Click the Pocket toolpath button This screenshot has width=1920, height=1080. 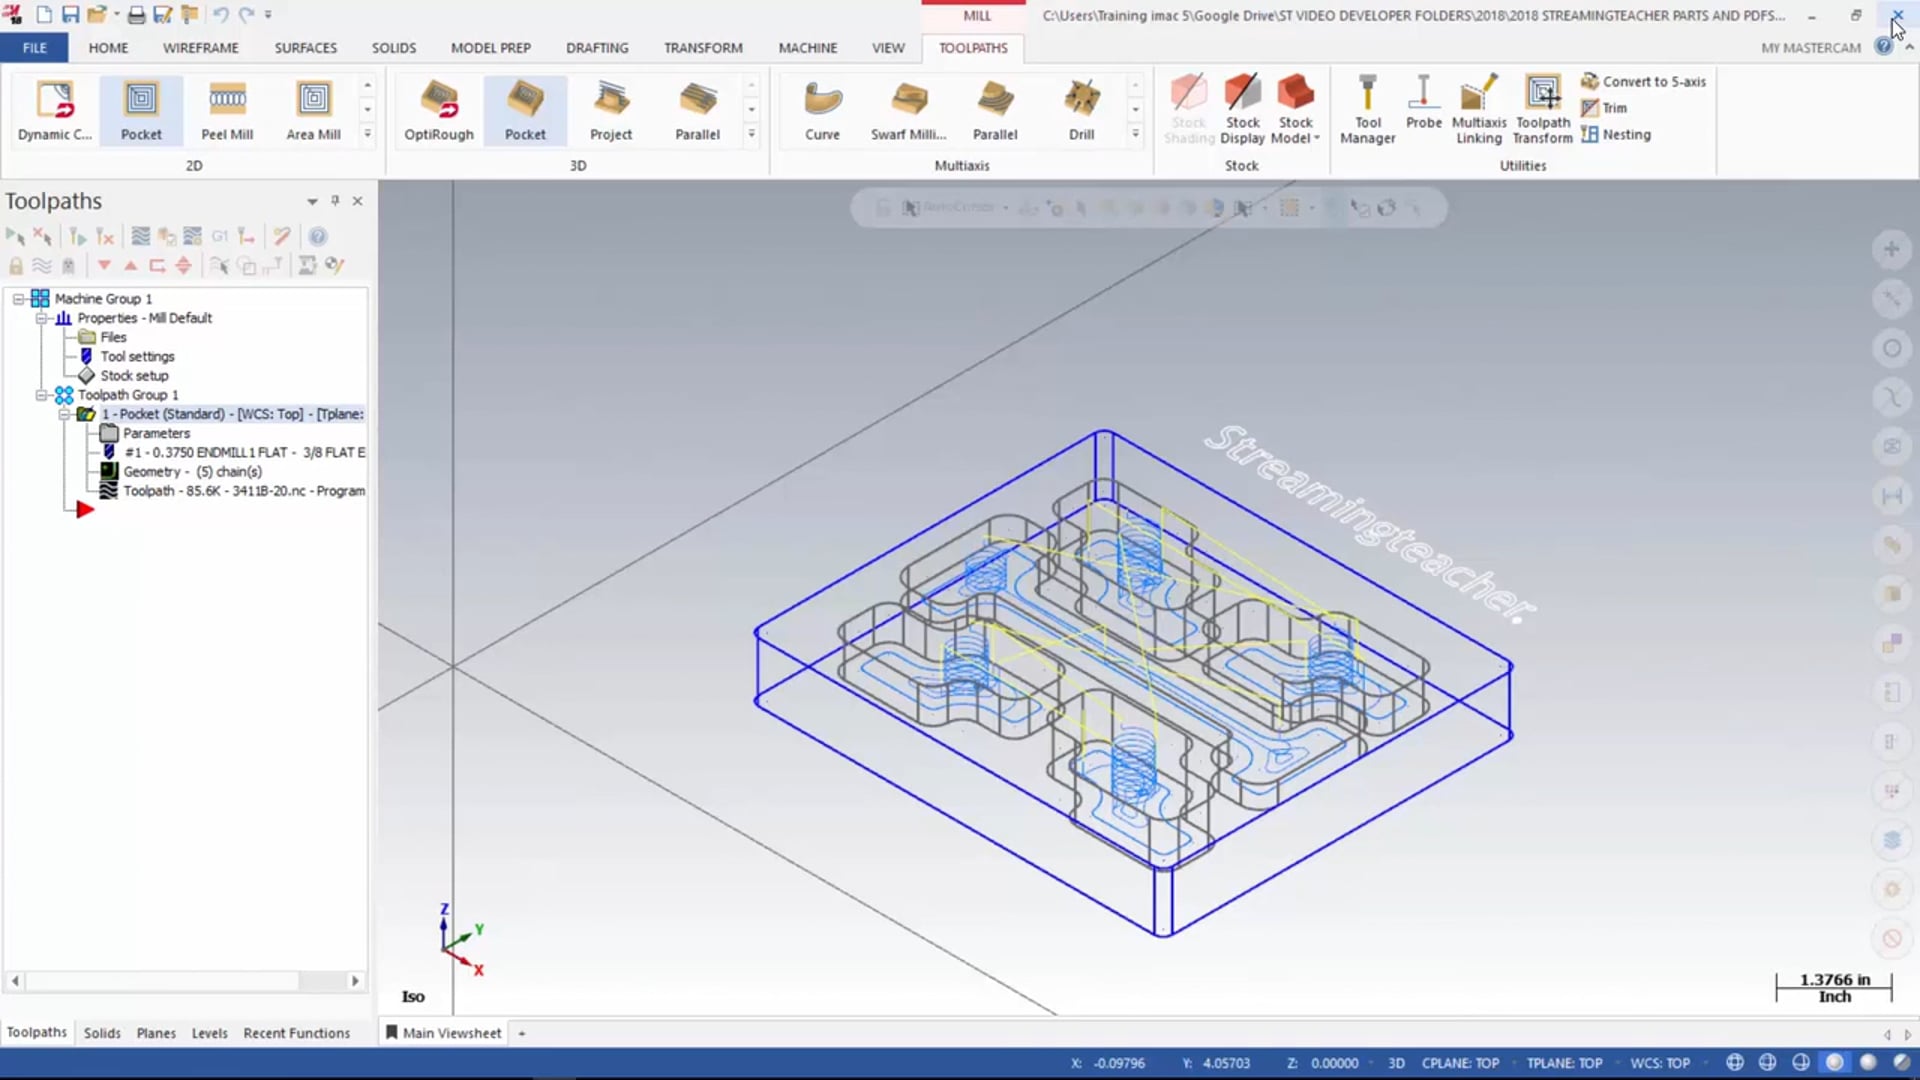coord(140,109)
